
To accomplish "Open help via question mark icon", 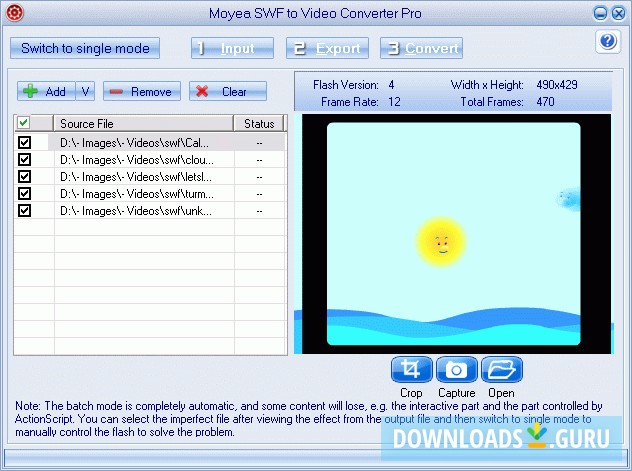I will tap(607, 41).
